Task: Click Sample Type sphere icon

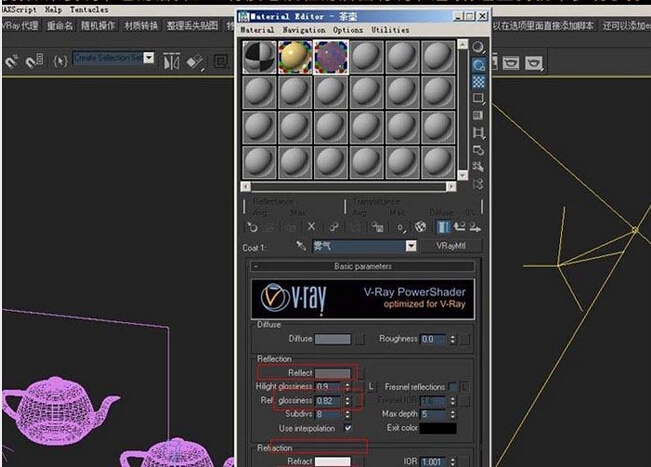Action: tap(478, 48)
